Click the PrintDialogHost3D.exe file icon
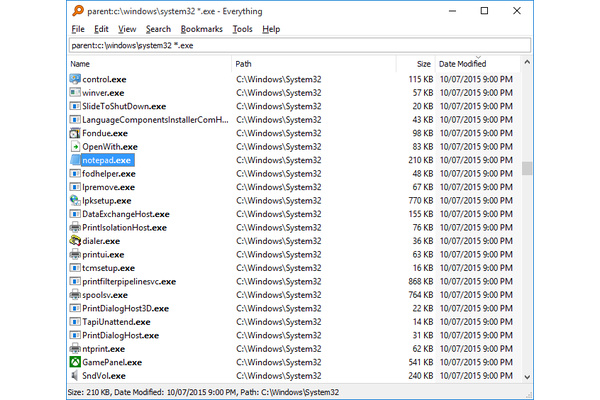This screenshot has width=600, height=400. point(75,308)
